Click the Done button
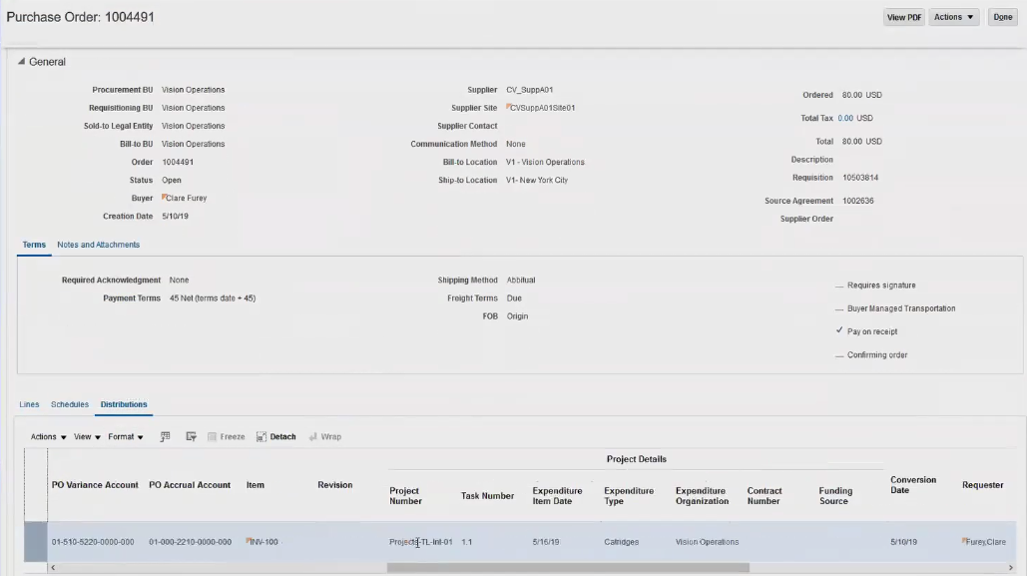1027x576 pixels. (x=1001, y=16)
